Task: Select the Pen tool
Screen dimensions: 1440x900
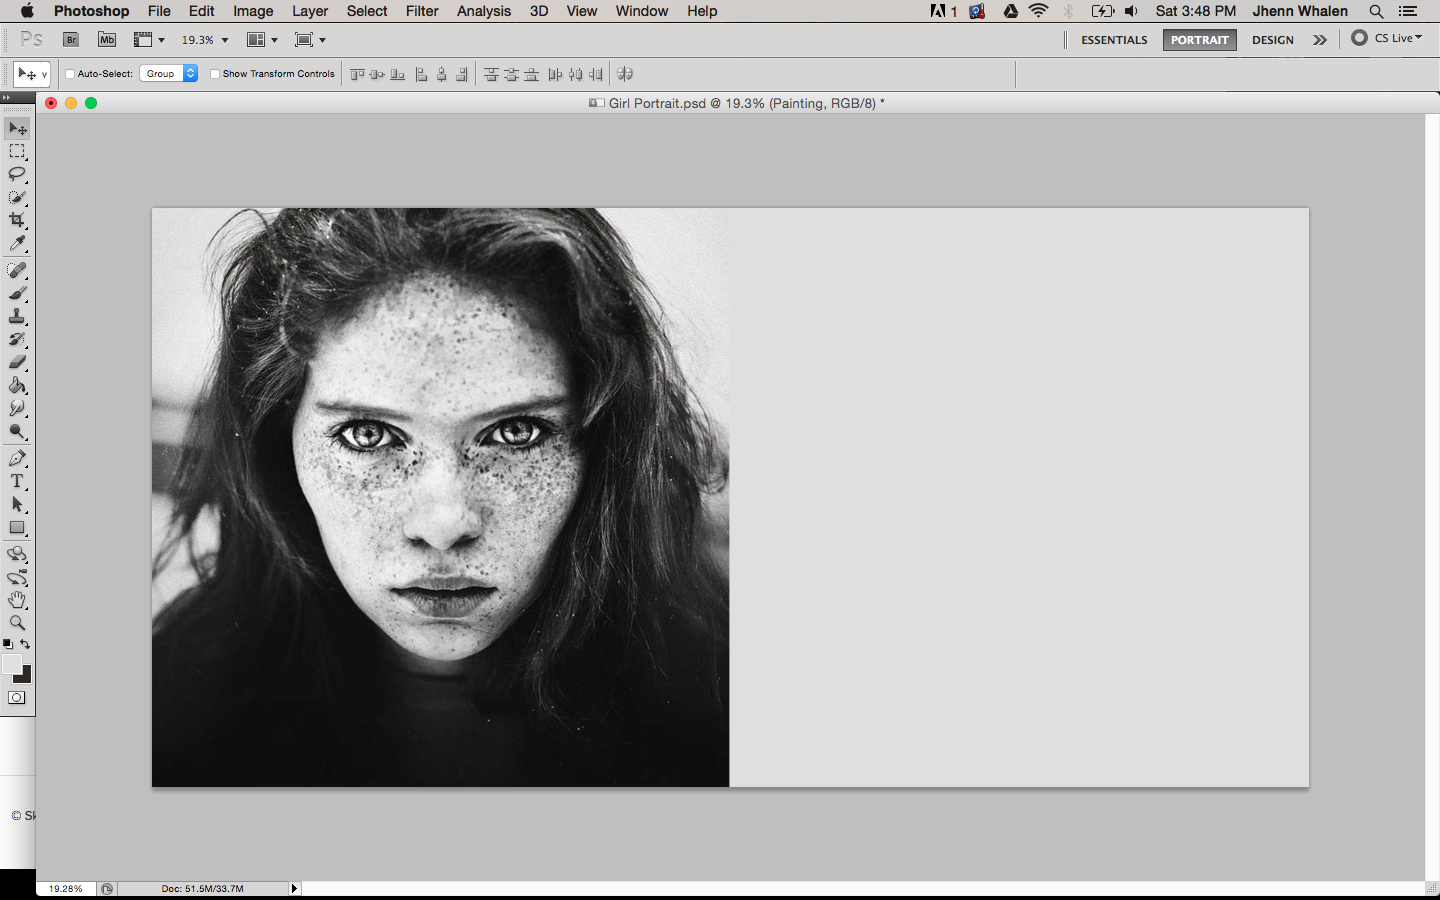Action: pyautogui.click(x=17, y=458)
